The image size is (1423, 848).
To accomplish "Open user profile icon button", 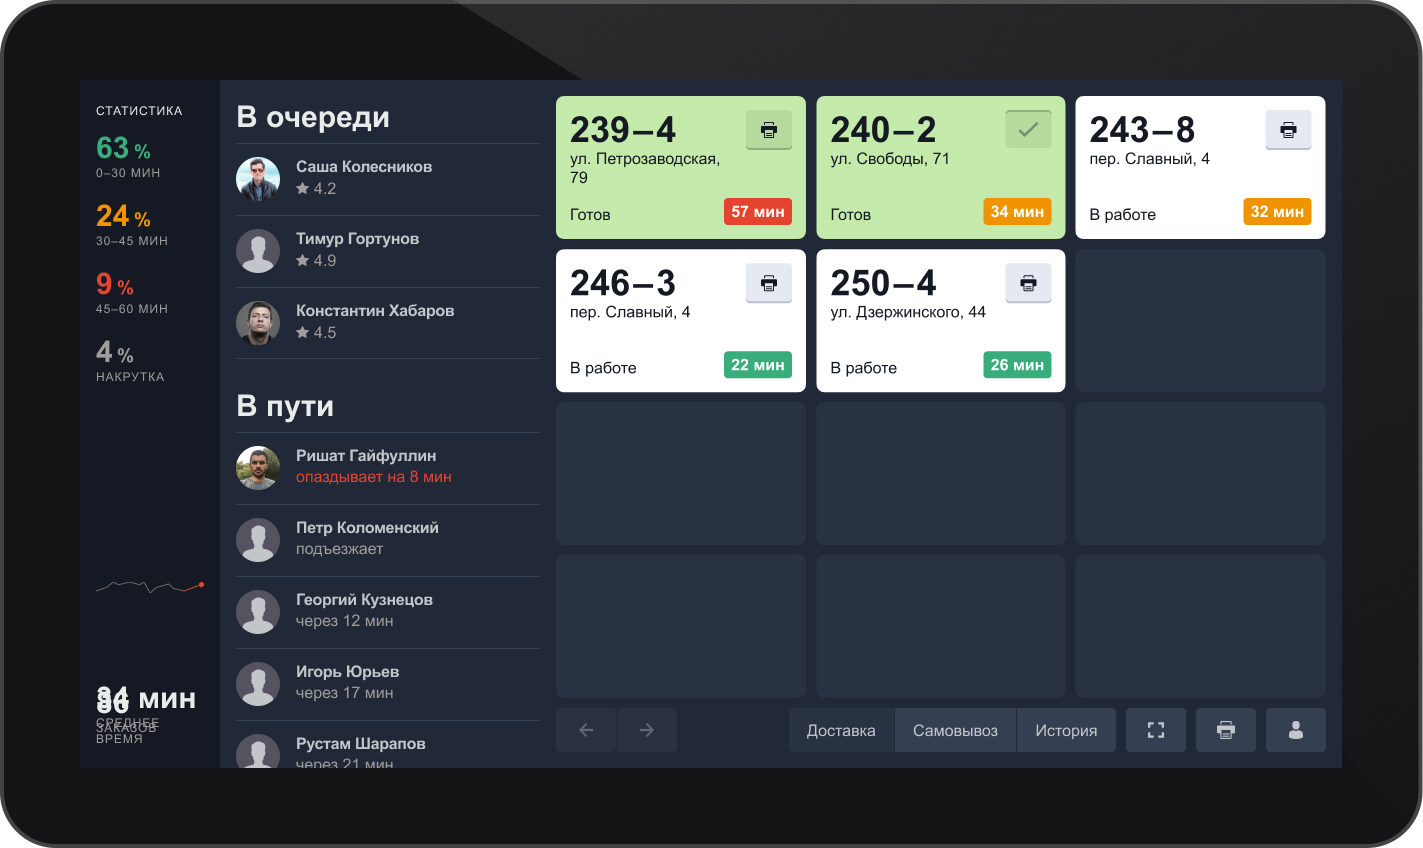I will click(x=1296, y=730).
